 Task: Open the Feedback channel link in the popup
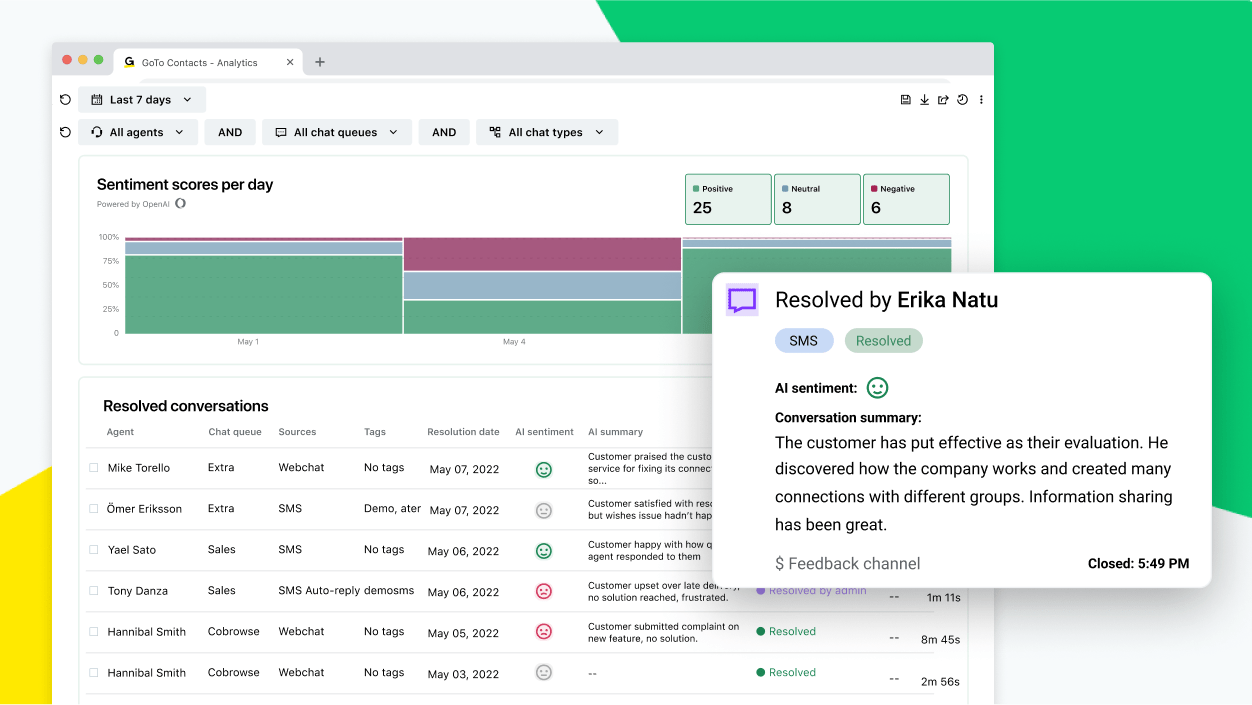[x=847, y=563]
